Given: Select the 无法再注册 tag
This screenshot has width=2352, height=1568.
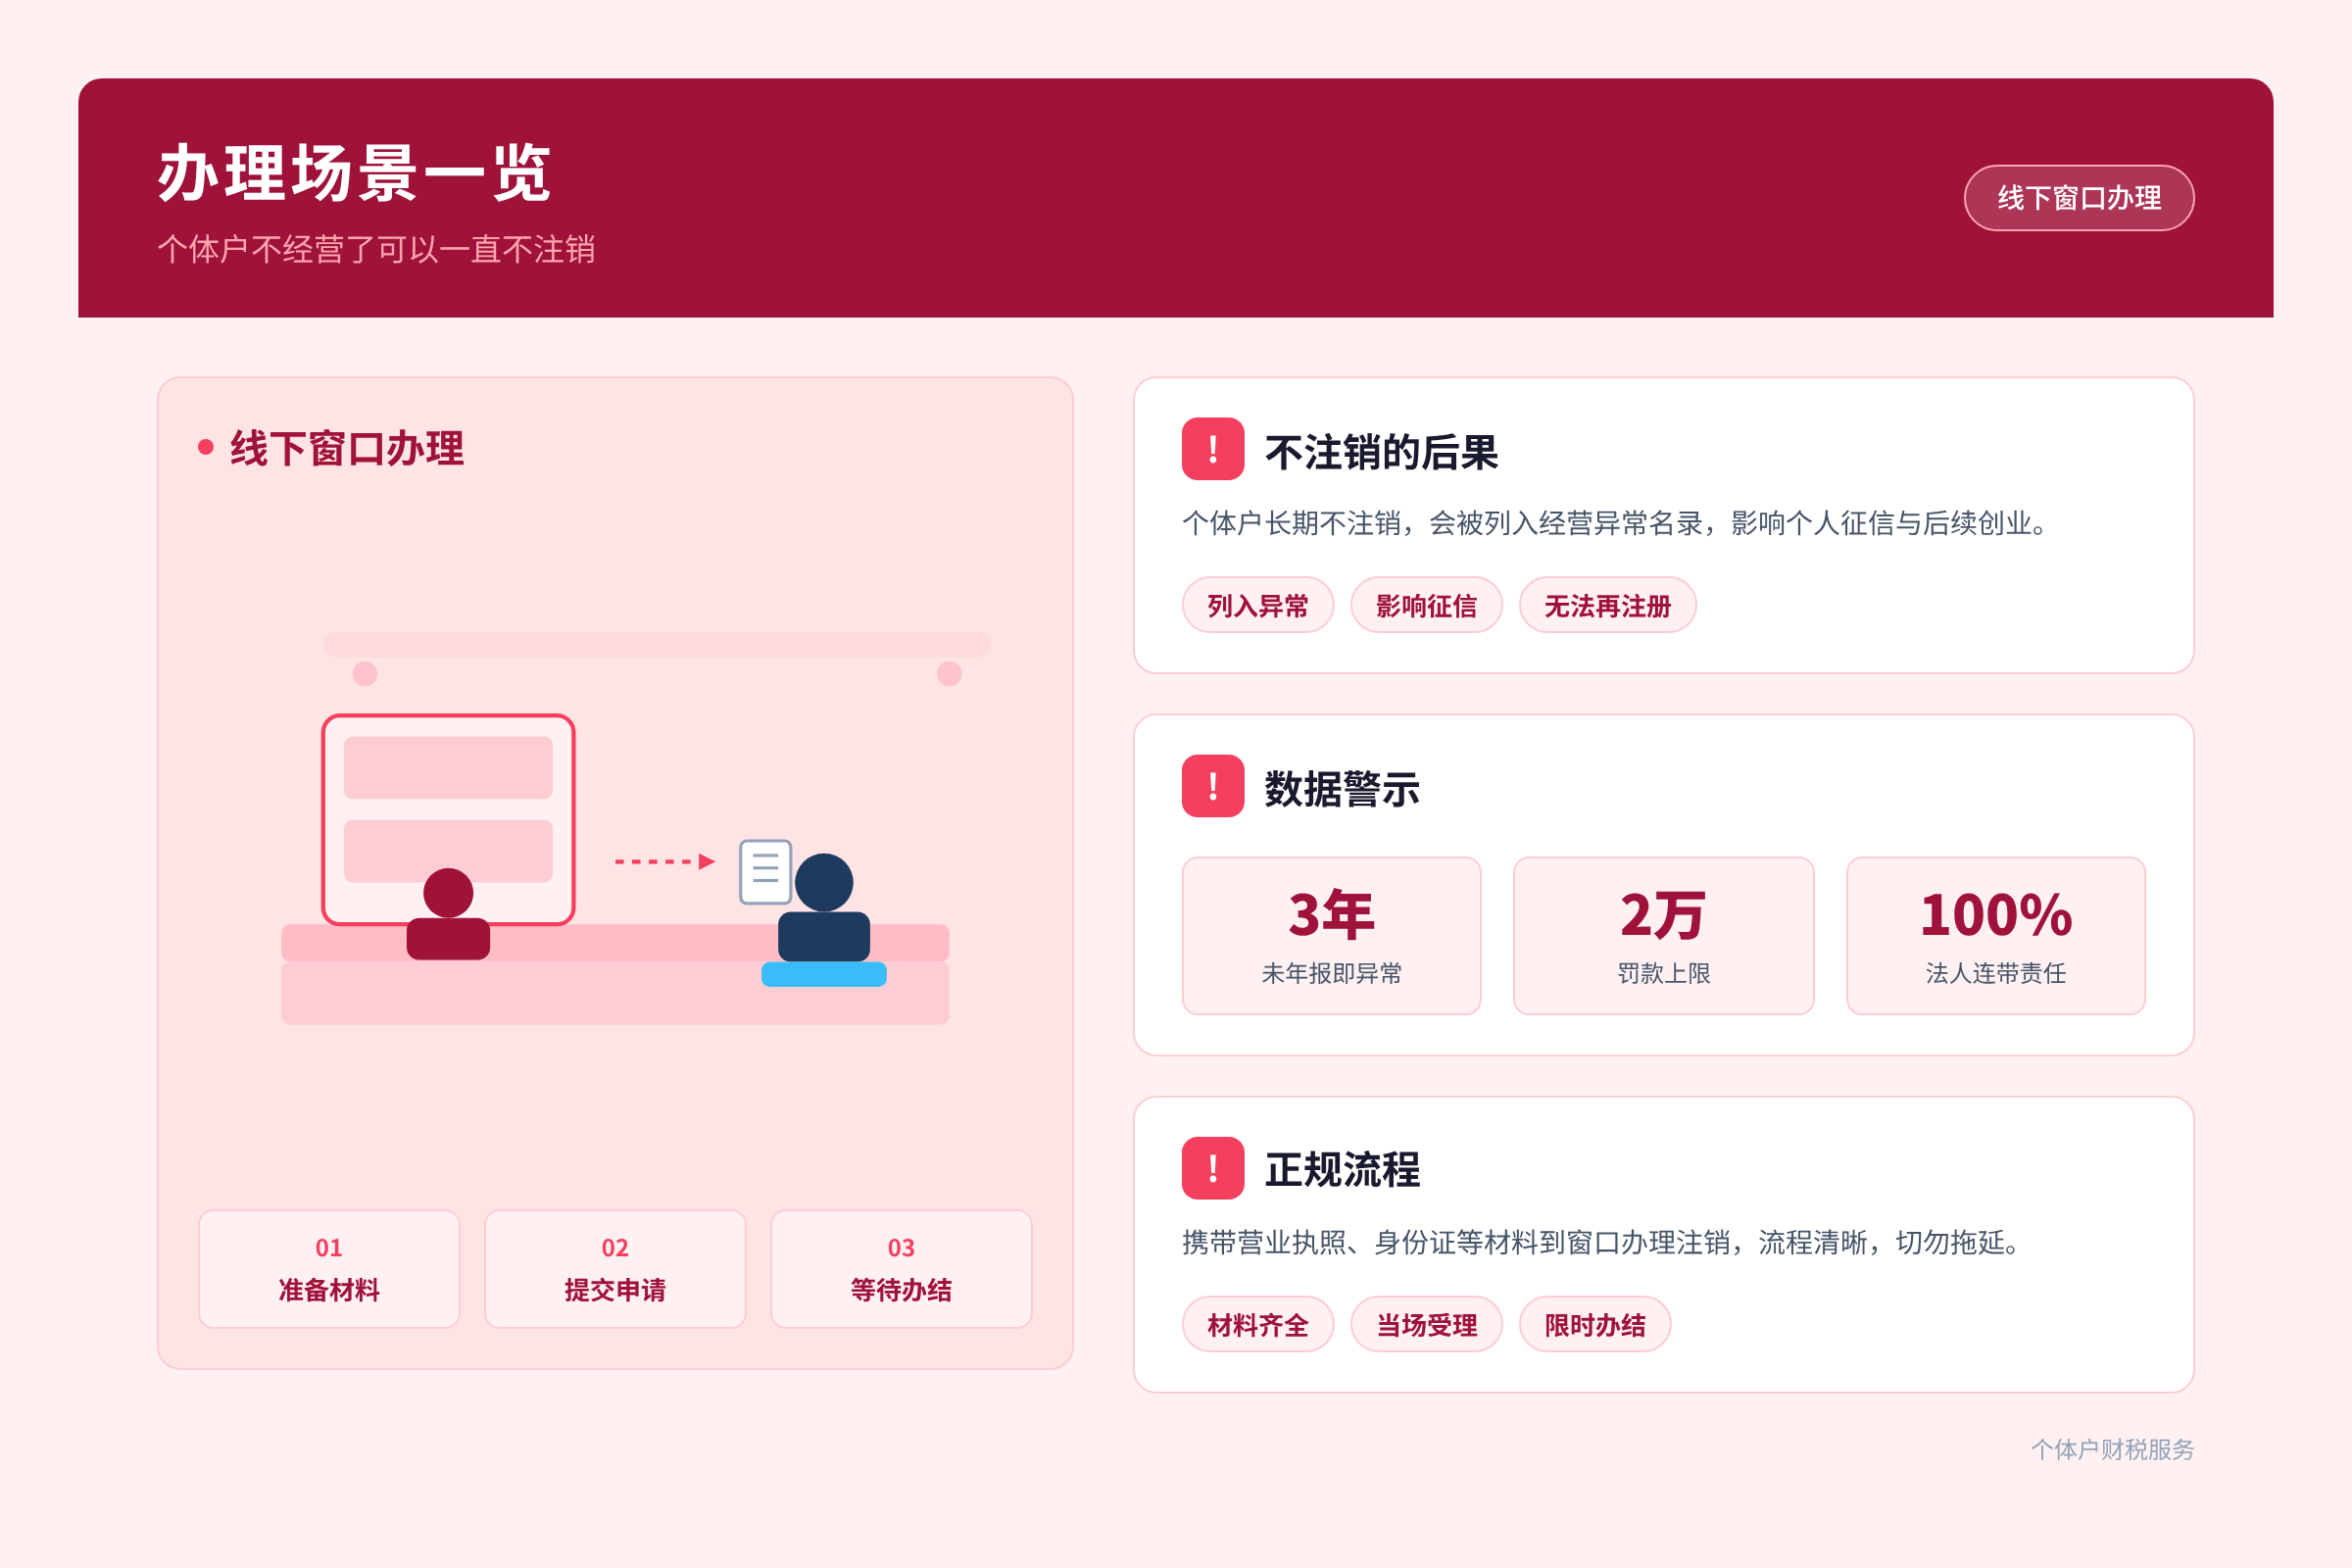Looking at the screenshot, I should pos(1607,605).
